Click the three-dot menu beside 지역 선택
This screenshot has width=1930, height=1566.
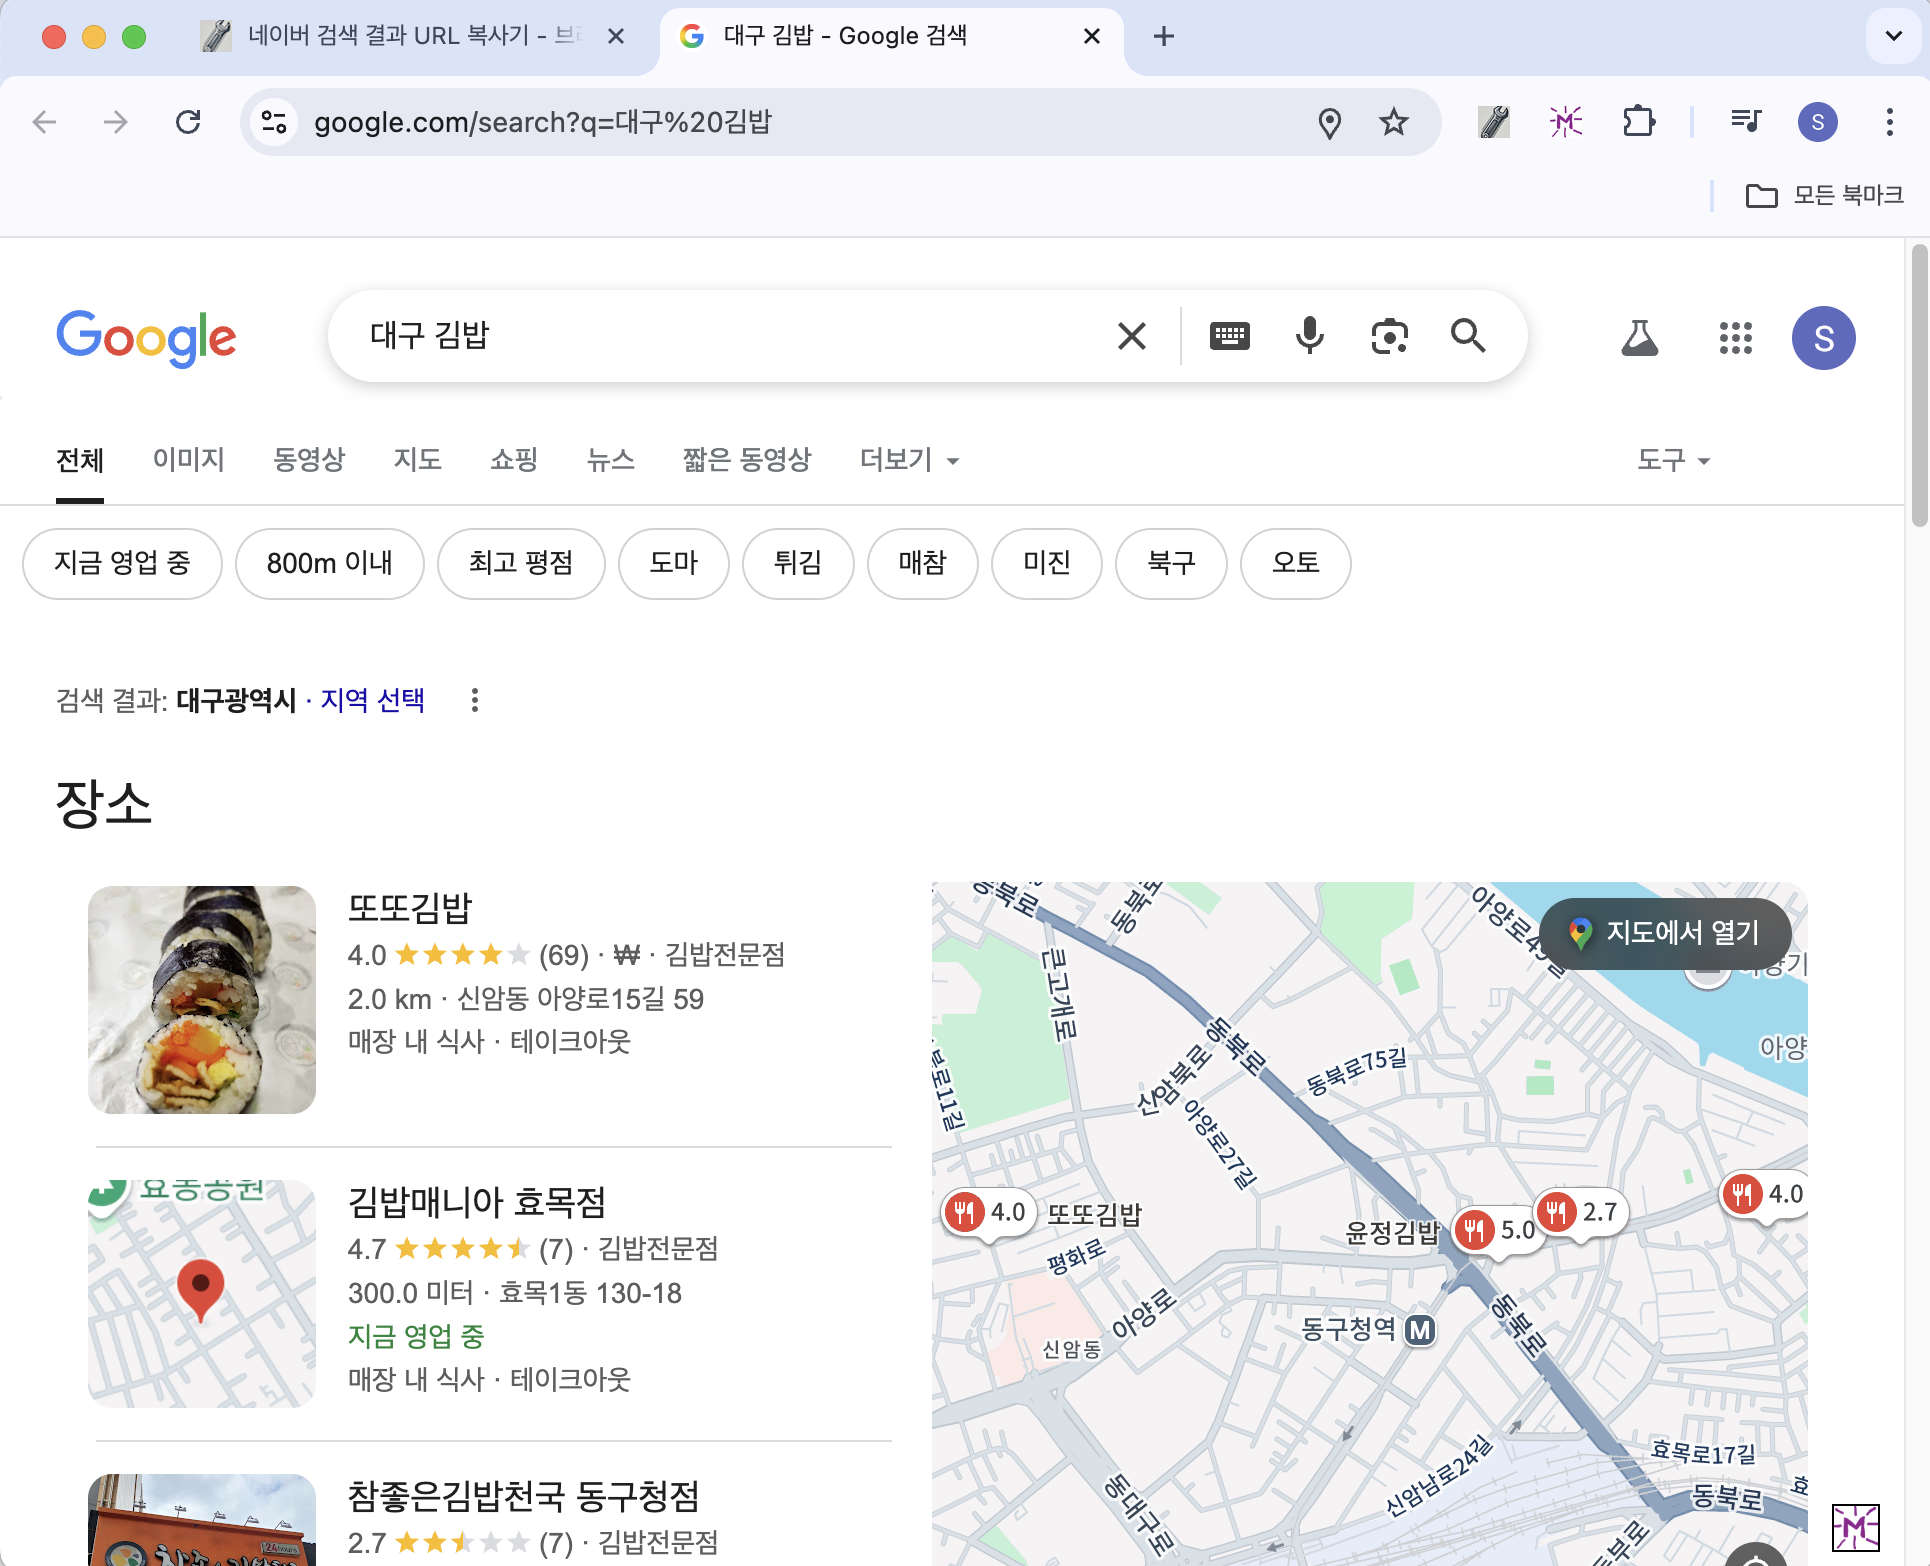[x=475, y=700]
